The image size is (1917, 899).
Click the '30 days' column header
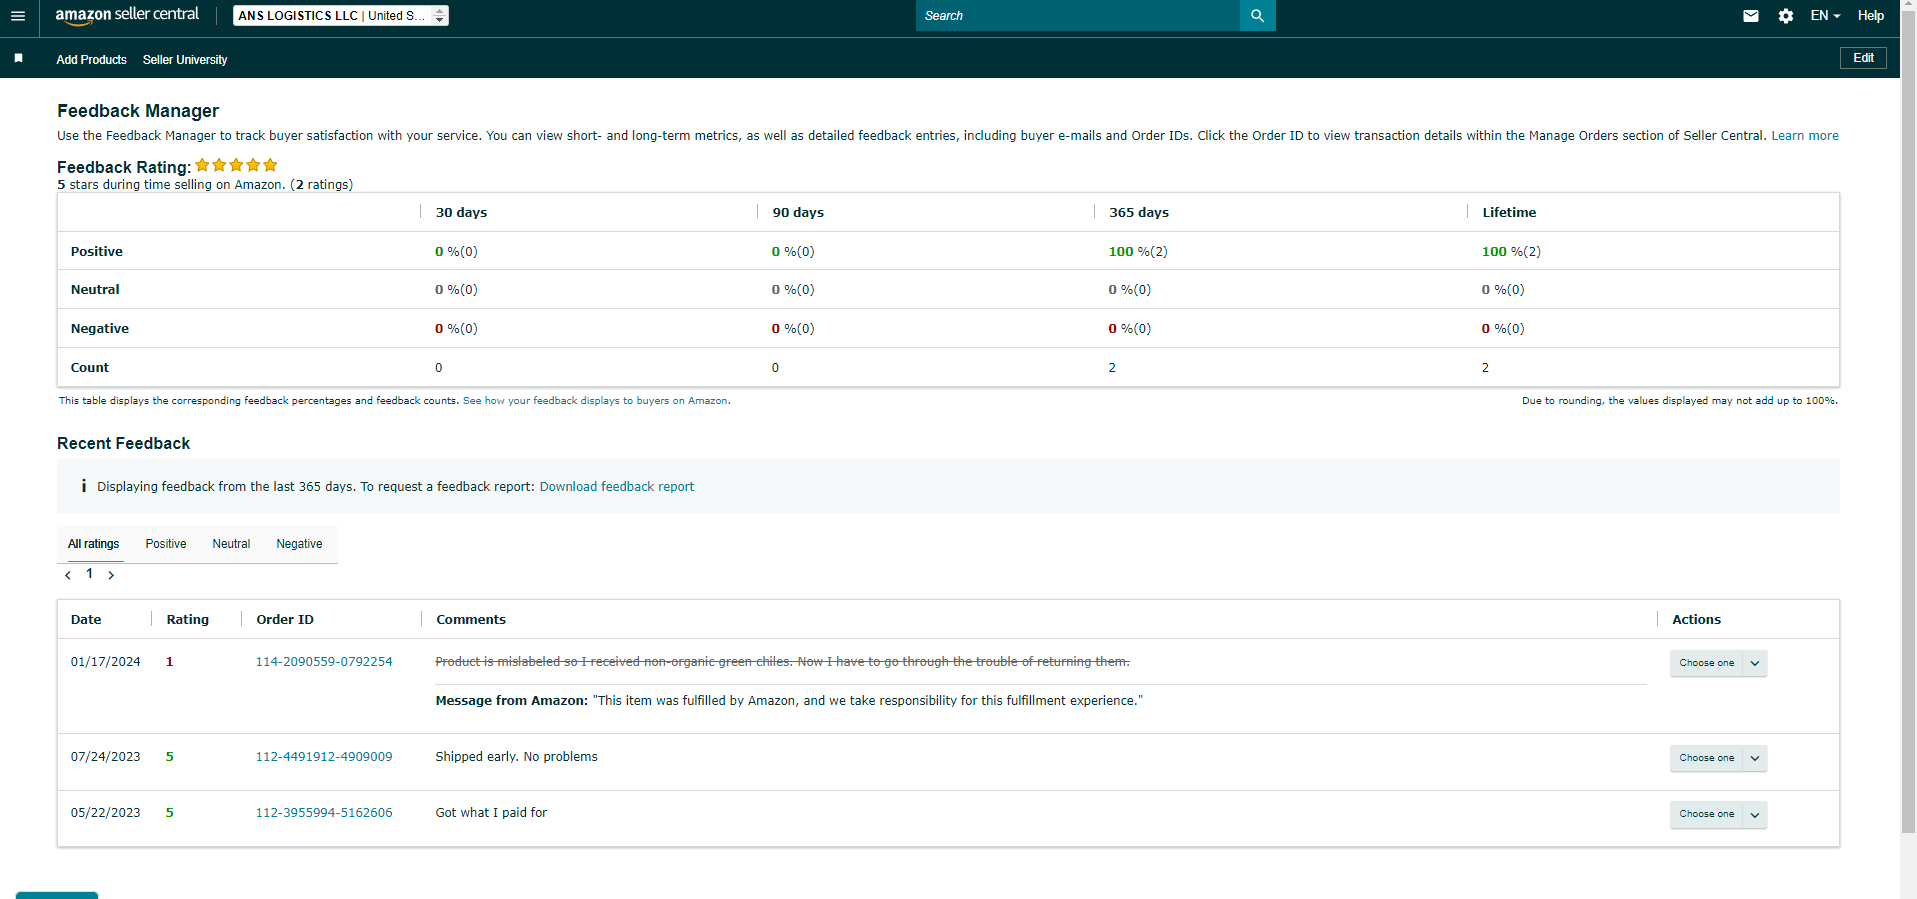[x=461, y=213]
